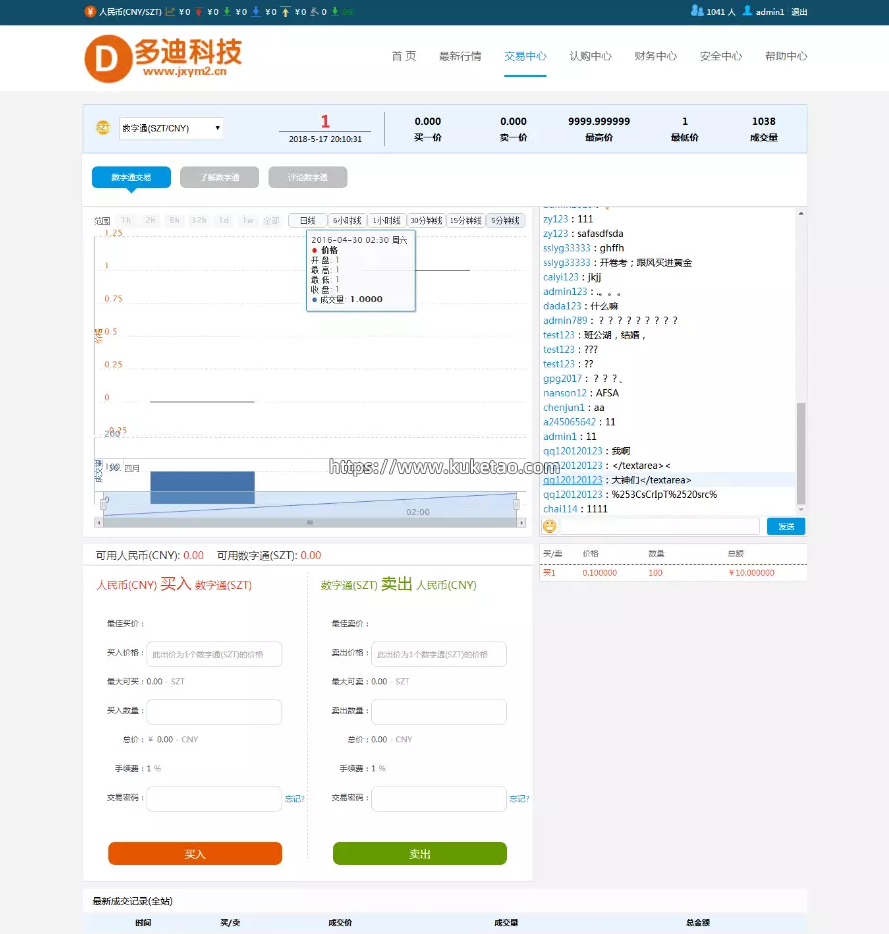The height and width of the screenshot is (934, 889).
Task: Click the blue download-arrow icon in top bar
Action: [x=256, y=11]
